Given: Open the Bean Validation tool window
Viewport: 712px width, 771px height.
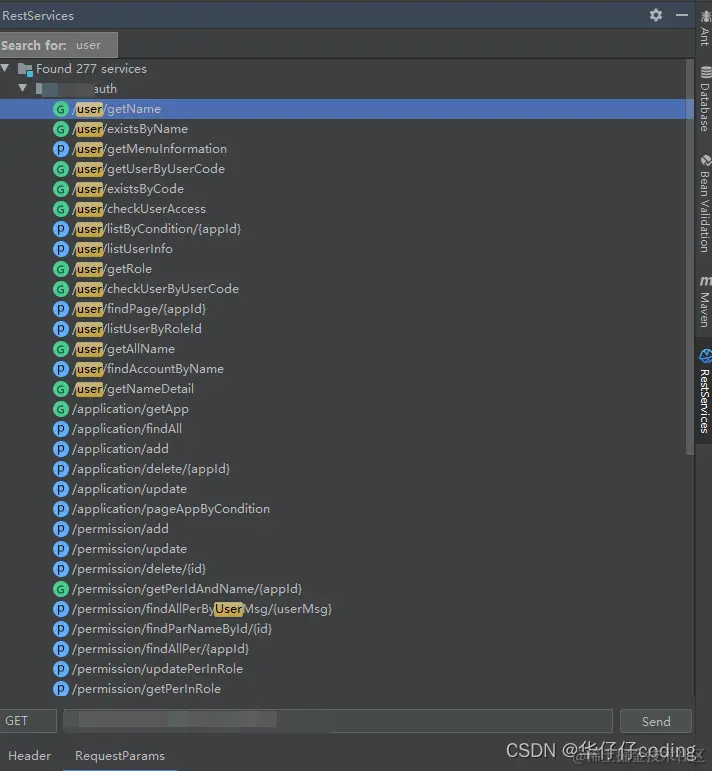Looking at the screenshot, I should (705, 204).
